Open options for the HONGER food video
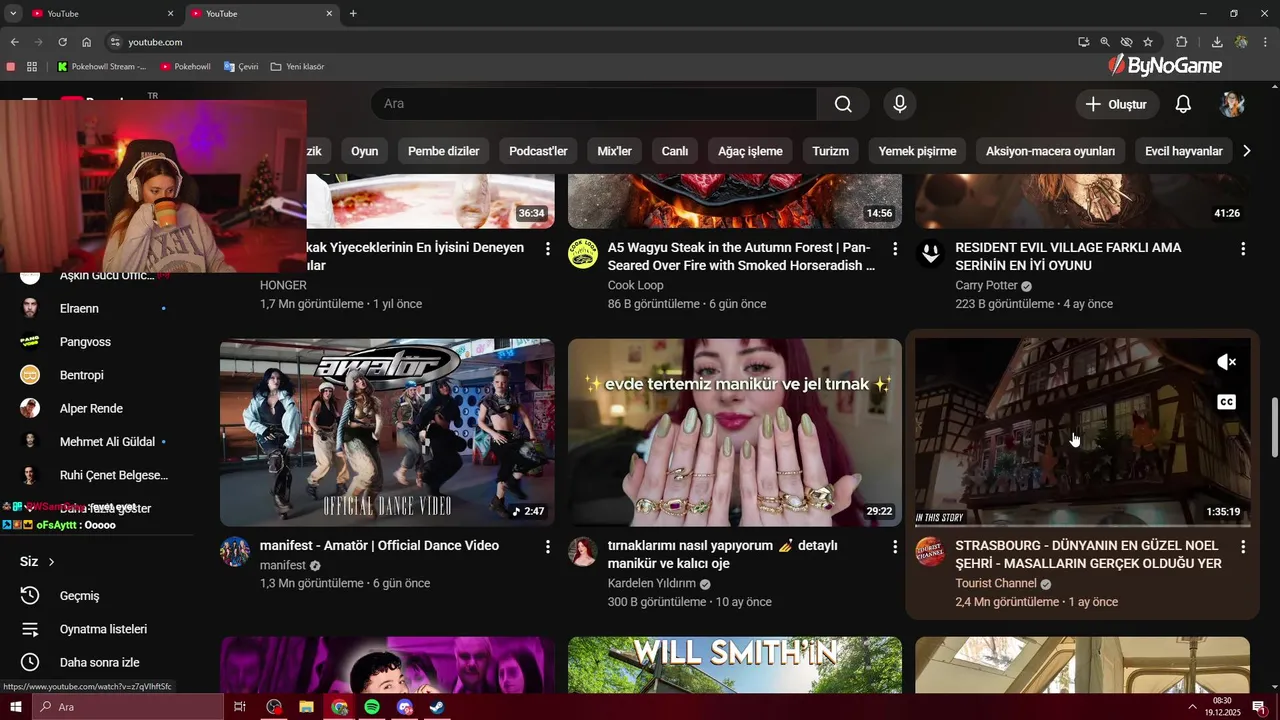Viewport: 1280px width, 720px height. (x=547, y=248)
